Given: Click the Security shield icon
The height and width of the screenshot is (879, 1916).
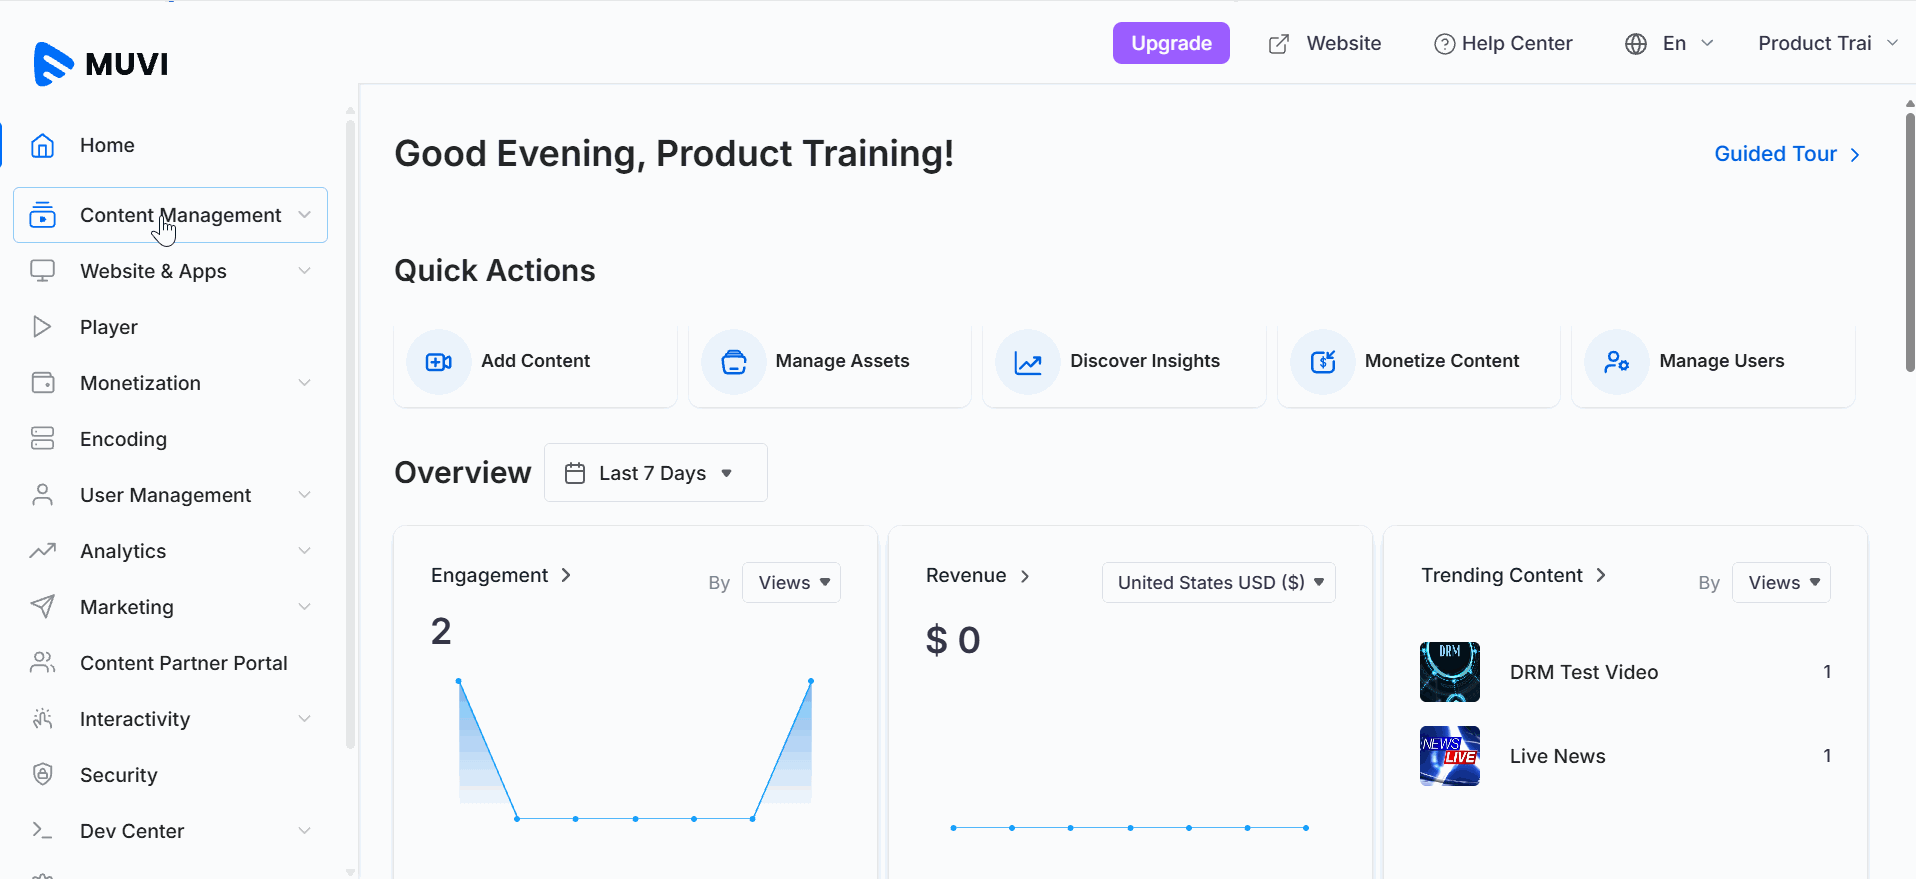Looking at the screenshot, I should [x=42, y=774].
